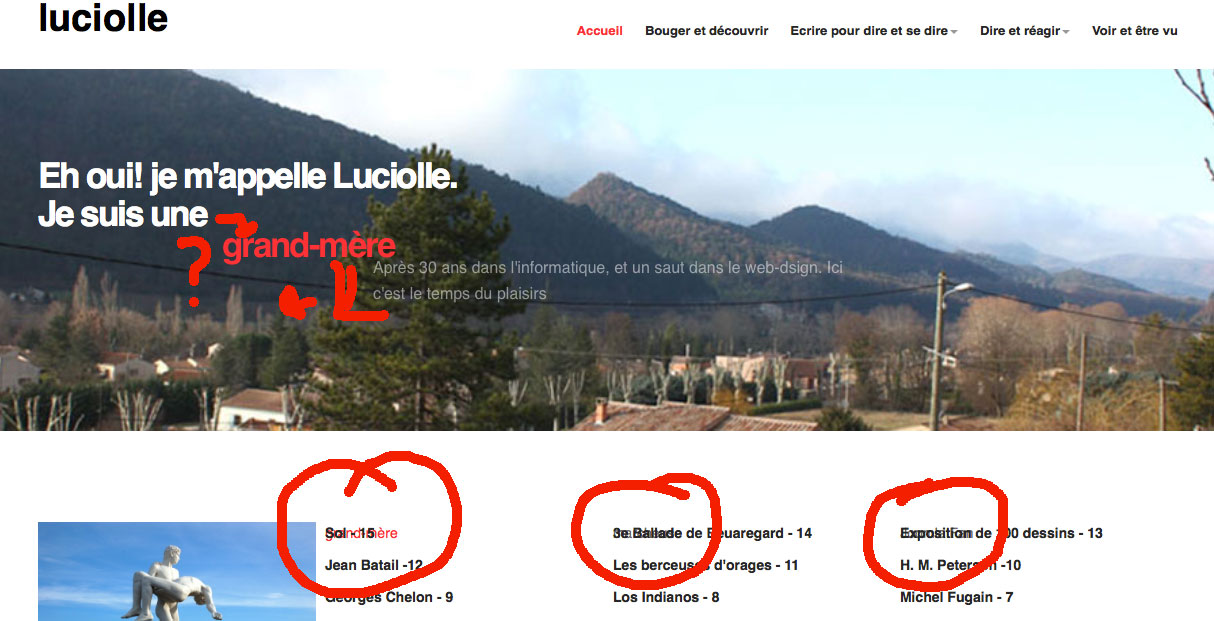This screenshot has width=1214, height=621.
Task: Open Voir et être vu menu
Action: tap(1135, 31)
